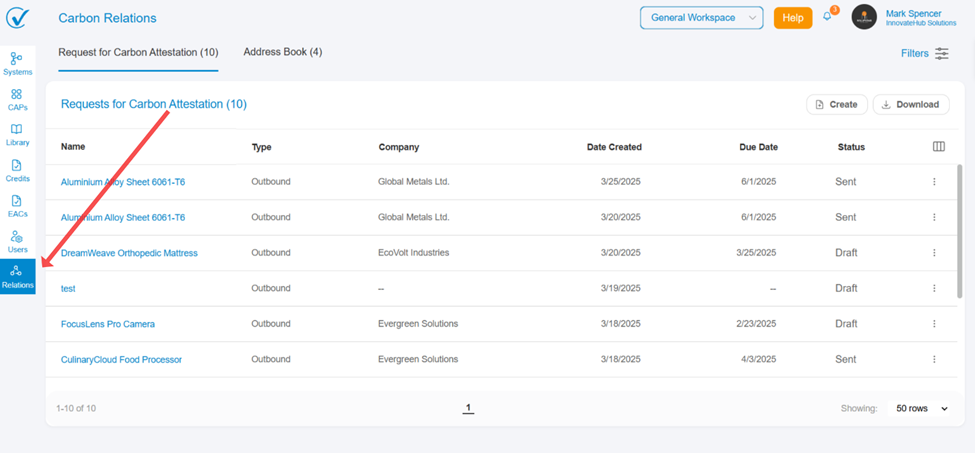Open the Users sidebar icon
Image resolution: width=975 pixels, height=453 pixels.
[17, 241]
